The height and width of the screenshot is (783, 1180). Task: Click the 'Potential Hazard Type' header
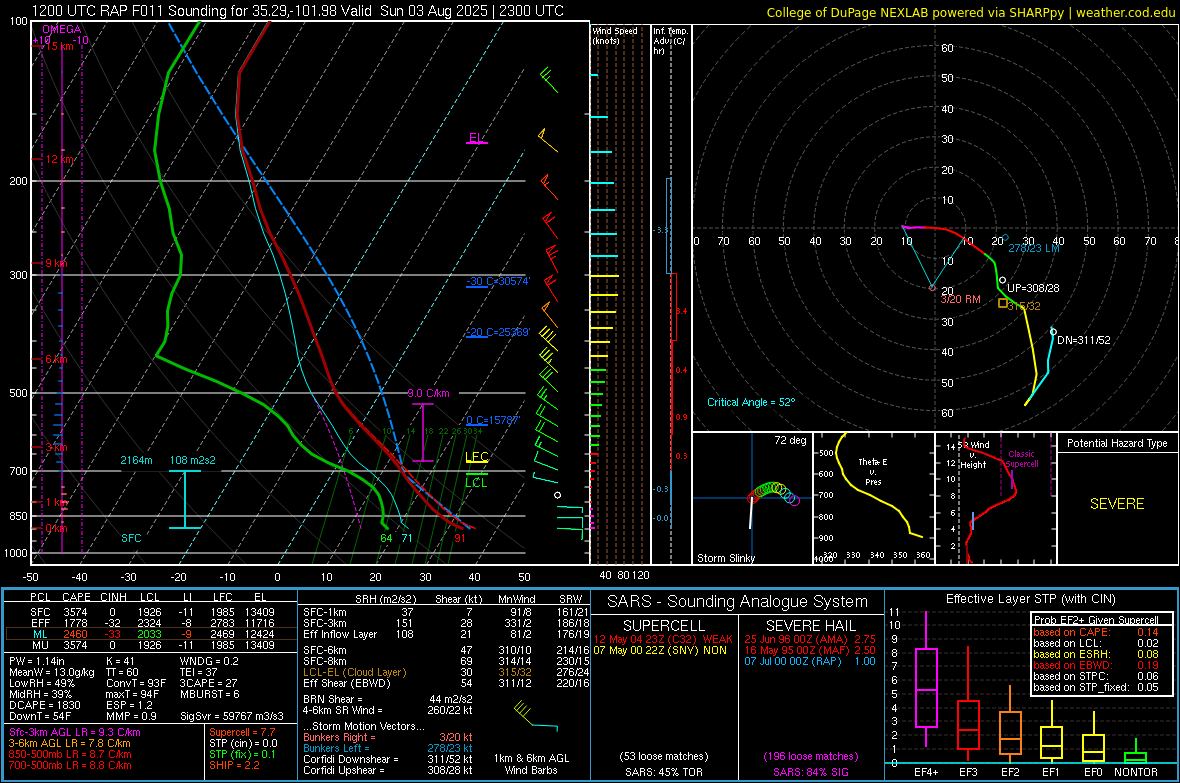[x=1117, y=443]
